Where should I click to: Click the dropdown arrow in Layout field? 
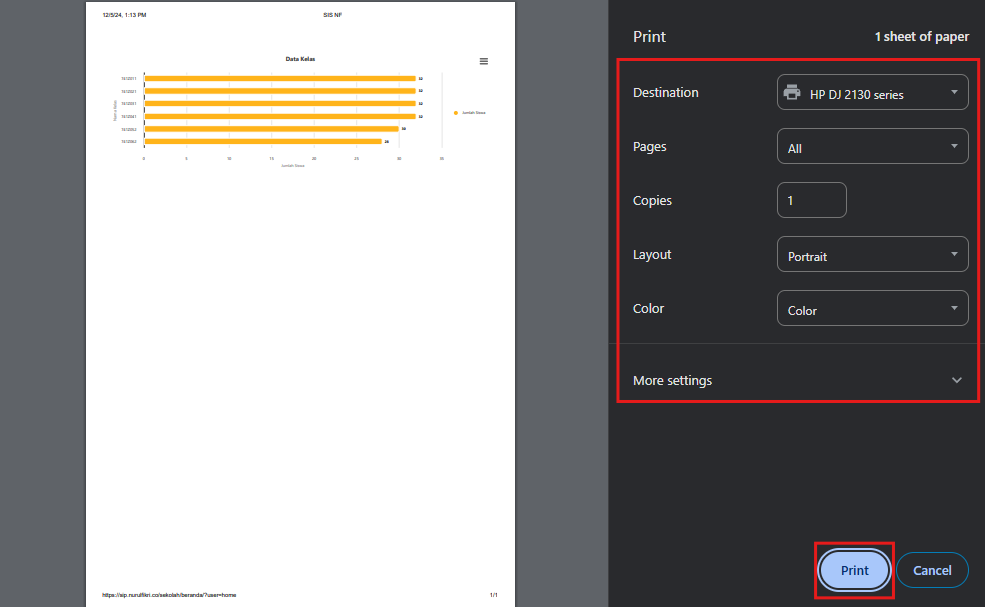(x=954, y=255)
